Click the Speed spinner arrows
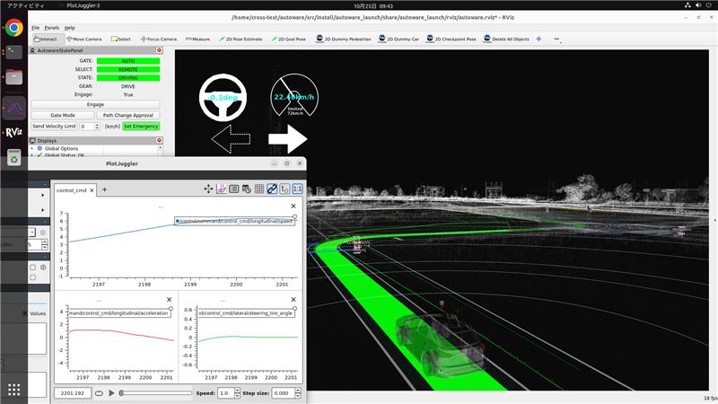 coord(237,393)
